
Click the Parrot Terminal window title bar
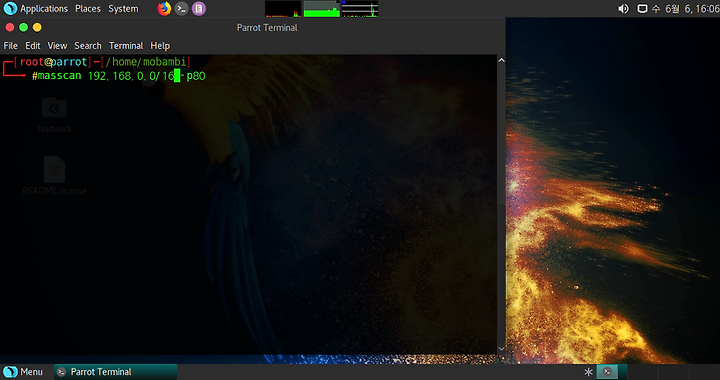click(267, 28)
